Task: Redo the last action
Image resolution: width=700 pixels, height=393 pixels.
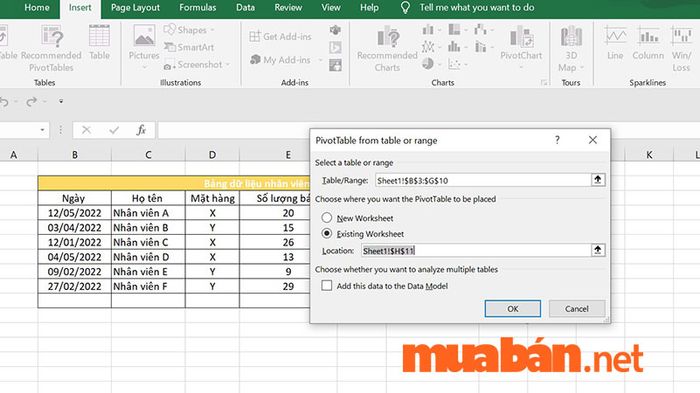Action: (x=31, y=102)
